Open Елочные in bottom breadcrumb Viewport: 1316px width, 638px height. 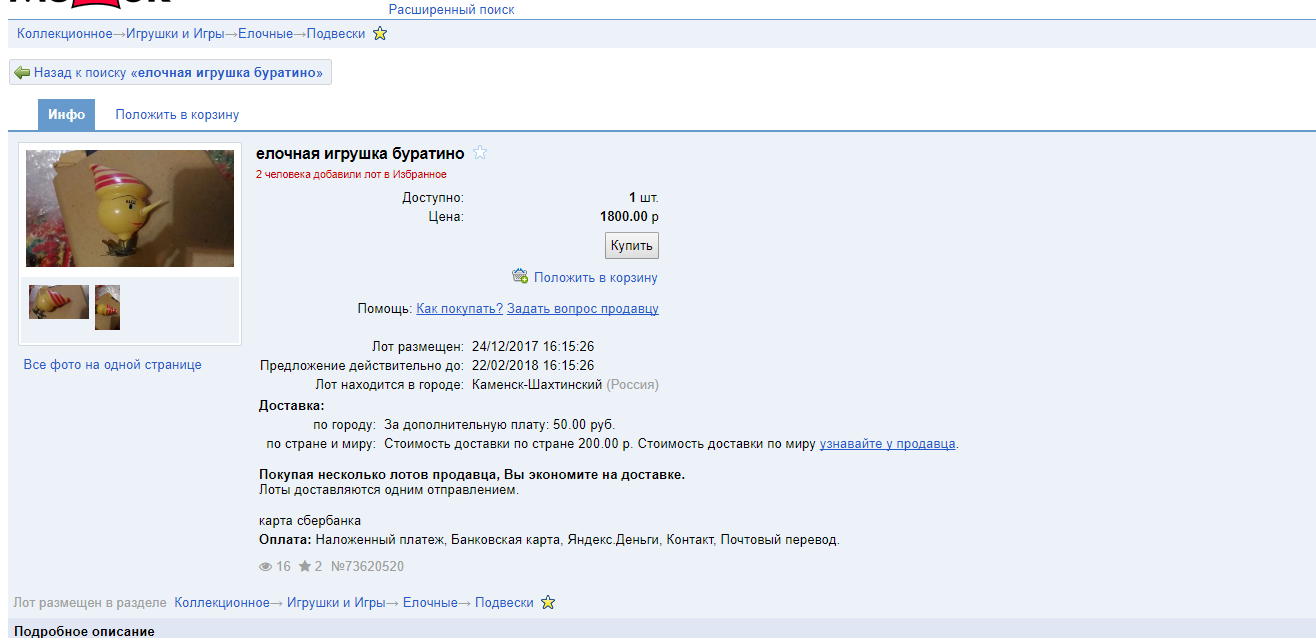tap(430, 602)
